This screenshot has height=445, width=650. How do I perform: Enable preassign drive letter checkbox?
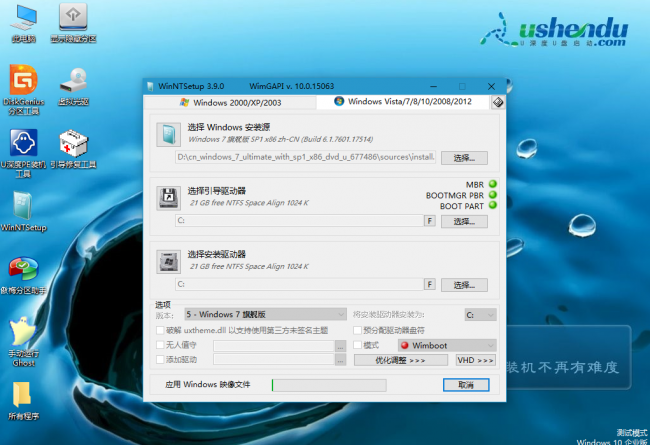[357, 330]
